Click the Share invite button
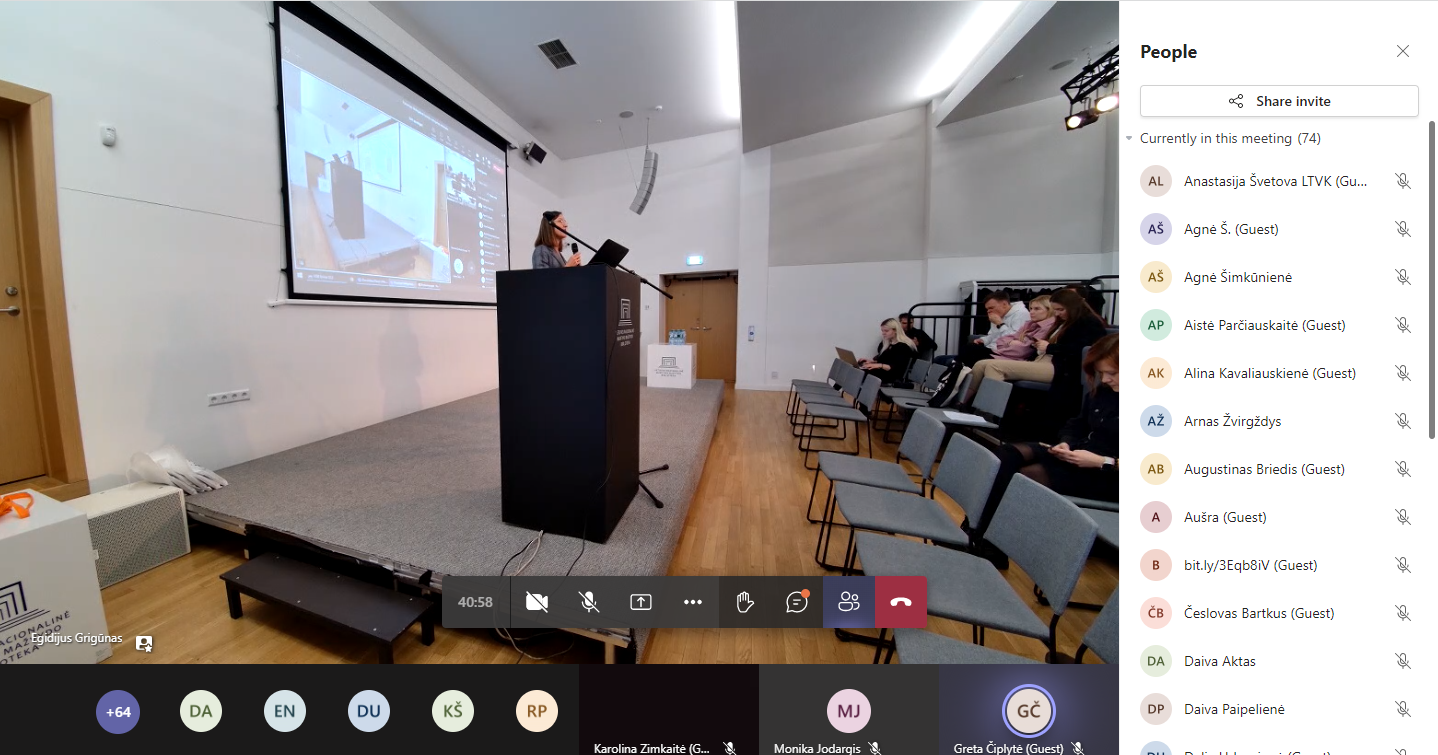This screenshot has height=755, width=1438. 1279,101
